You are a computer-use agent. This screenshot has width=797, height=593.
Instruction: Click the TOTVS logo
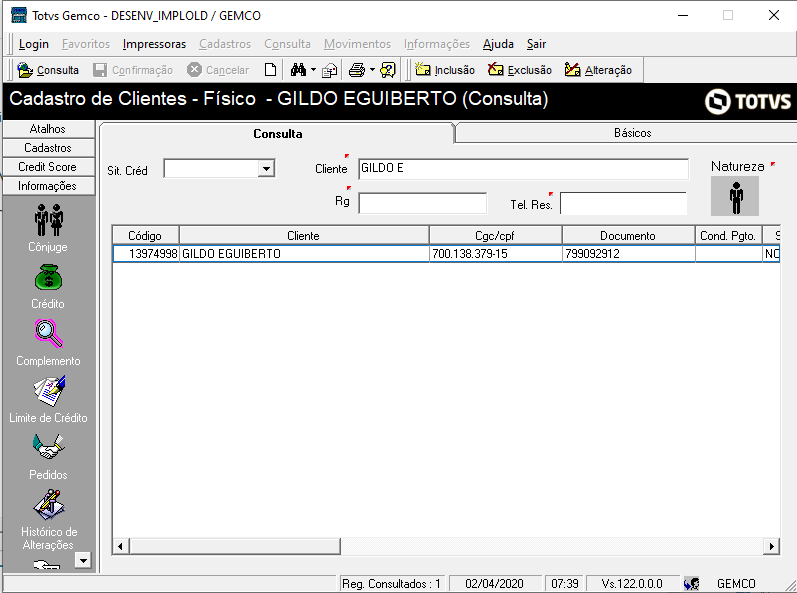[748, 101]
